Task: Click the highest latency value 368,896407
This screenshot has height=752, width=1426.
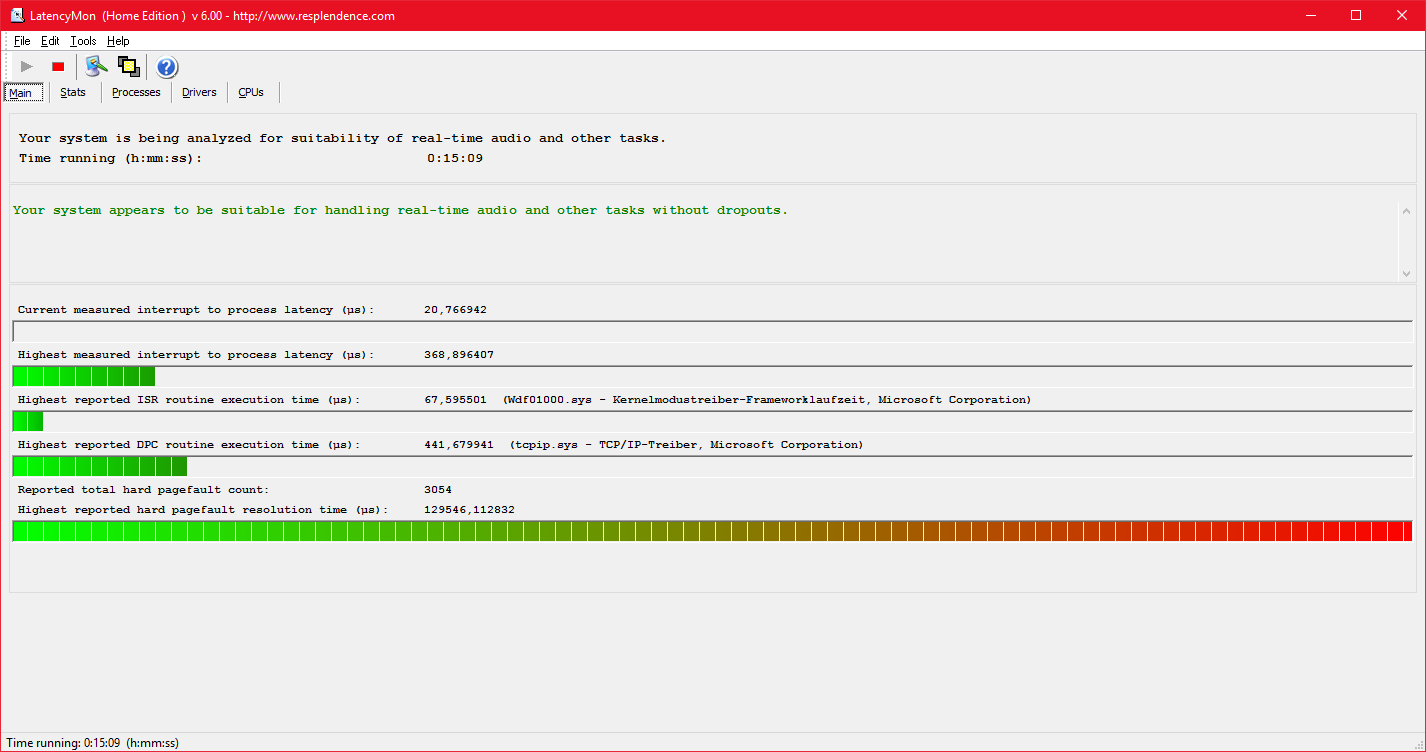Action: point(459,355)
